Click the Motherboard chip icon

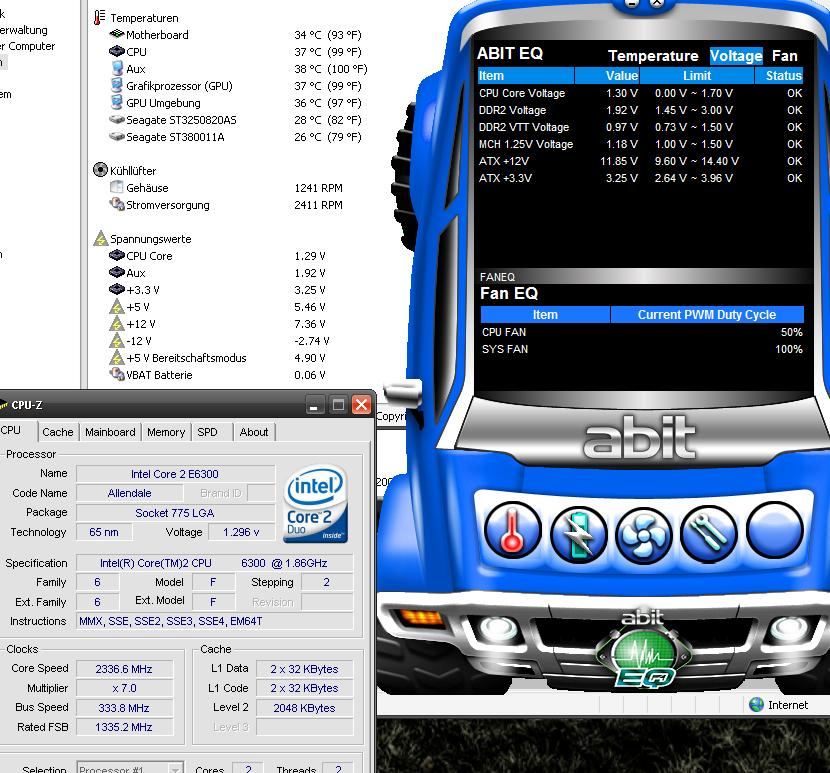pos(116,34)
